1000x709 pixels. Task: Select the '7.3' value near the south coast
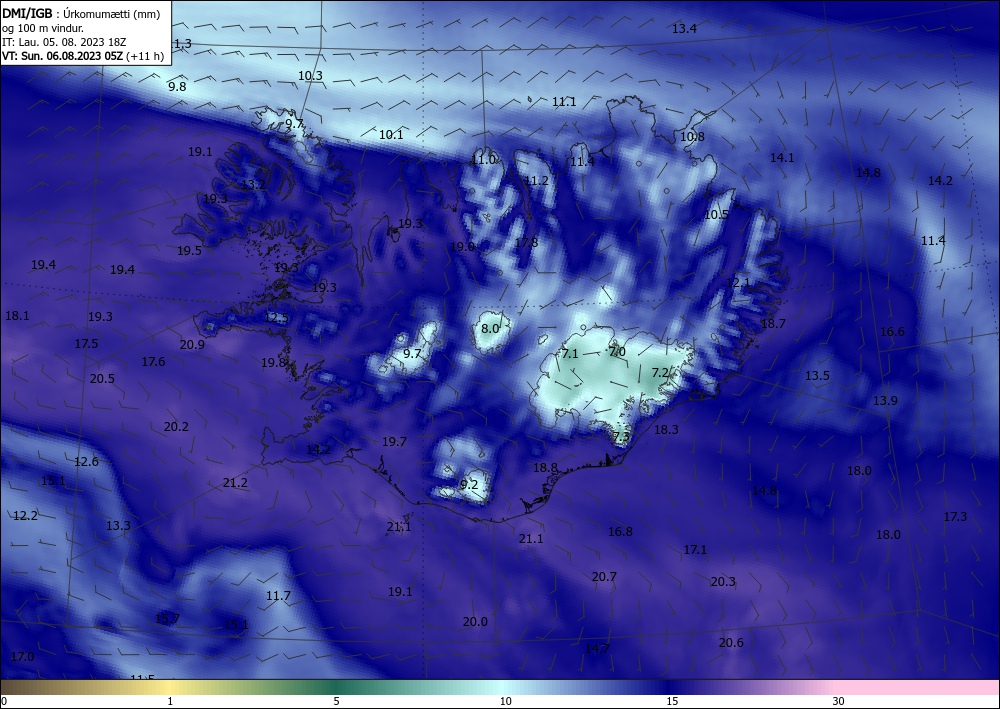[x=621, y=437]
